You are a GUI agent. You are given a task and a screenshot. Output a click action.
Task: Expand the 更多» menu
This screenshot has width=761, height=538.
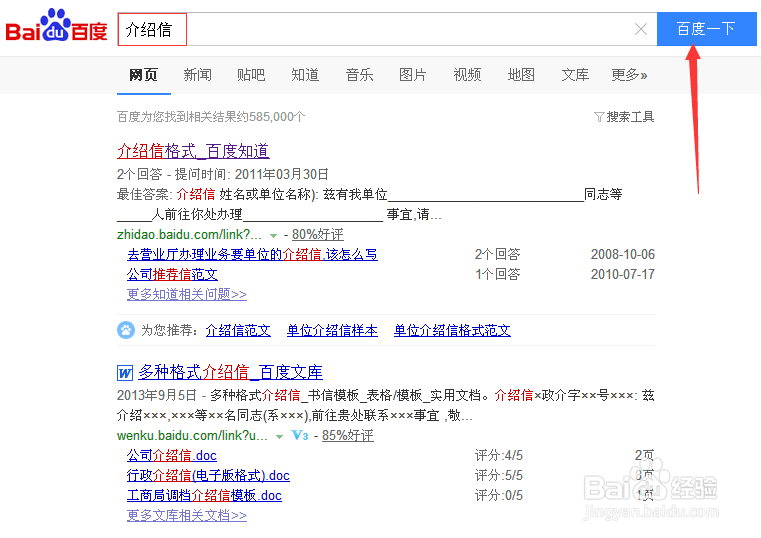(629, 75)
